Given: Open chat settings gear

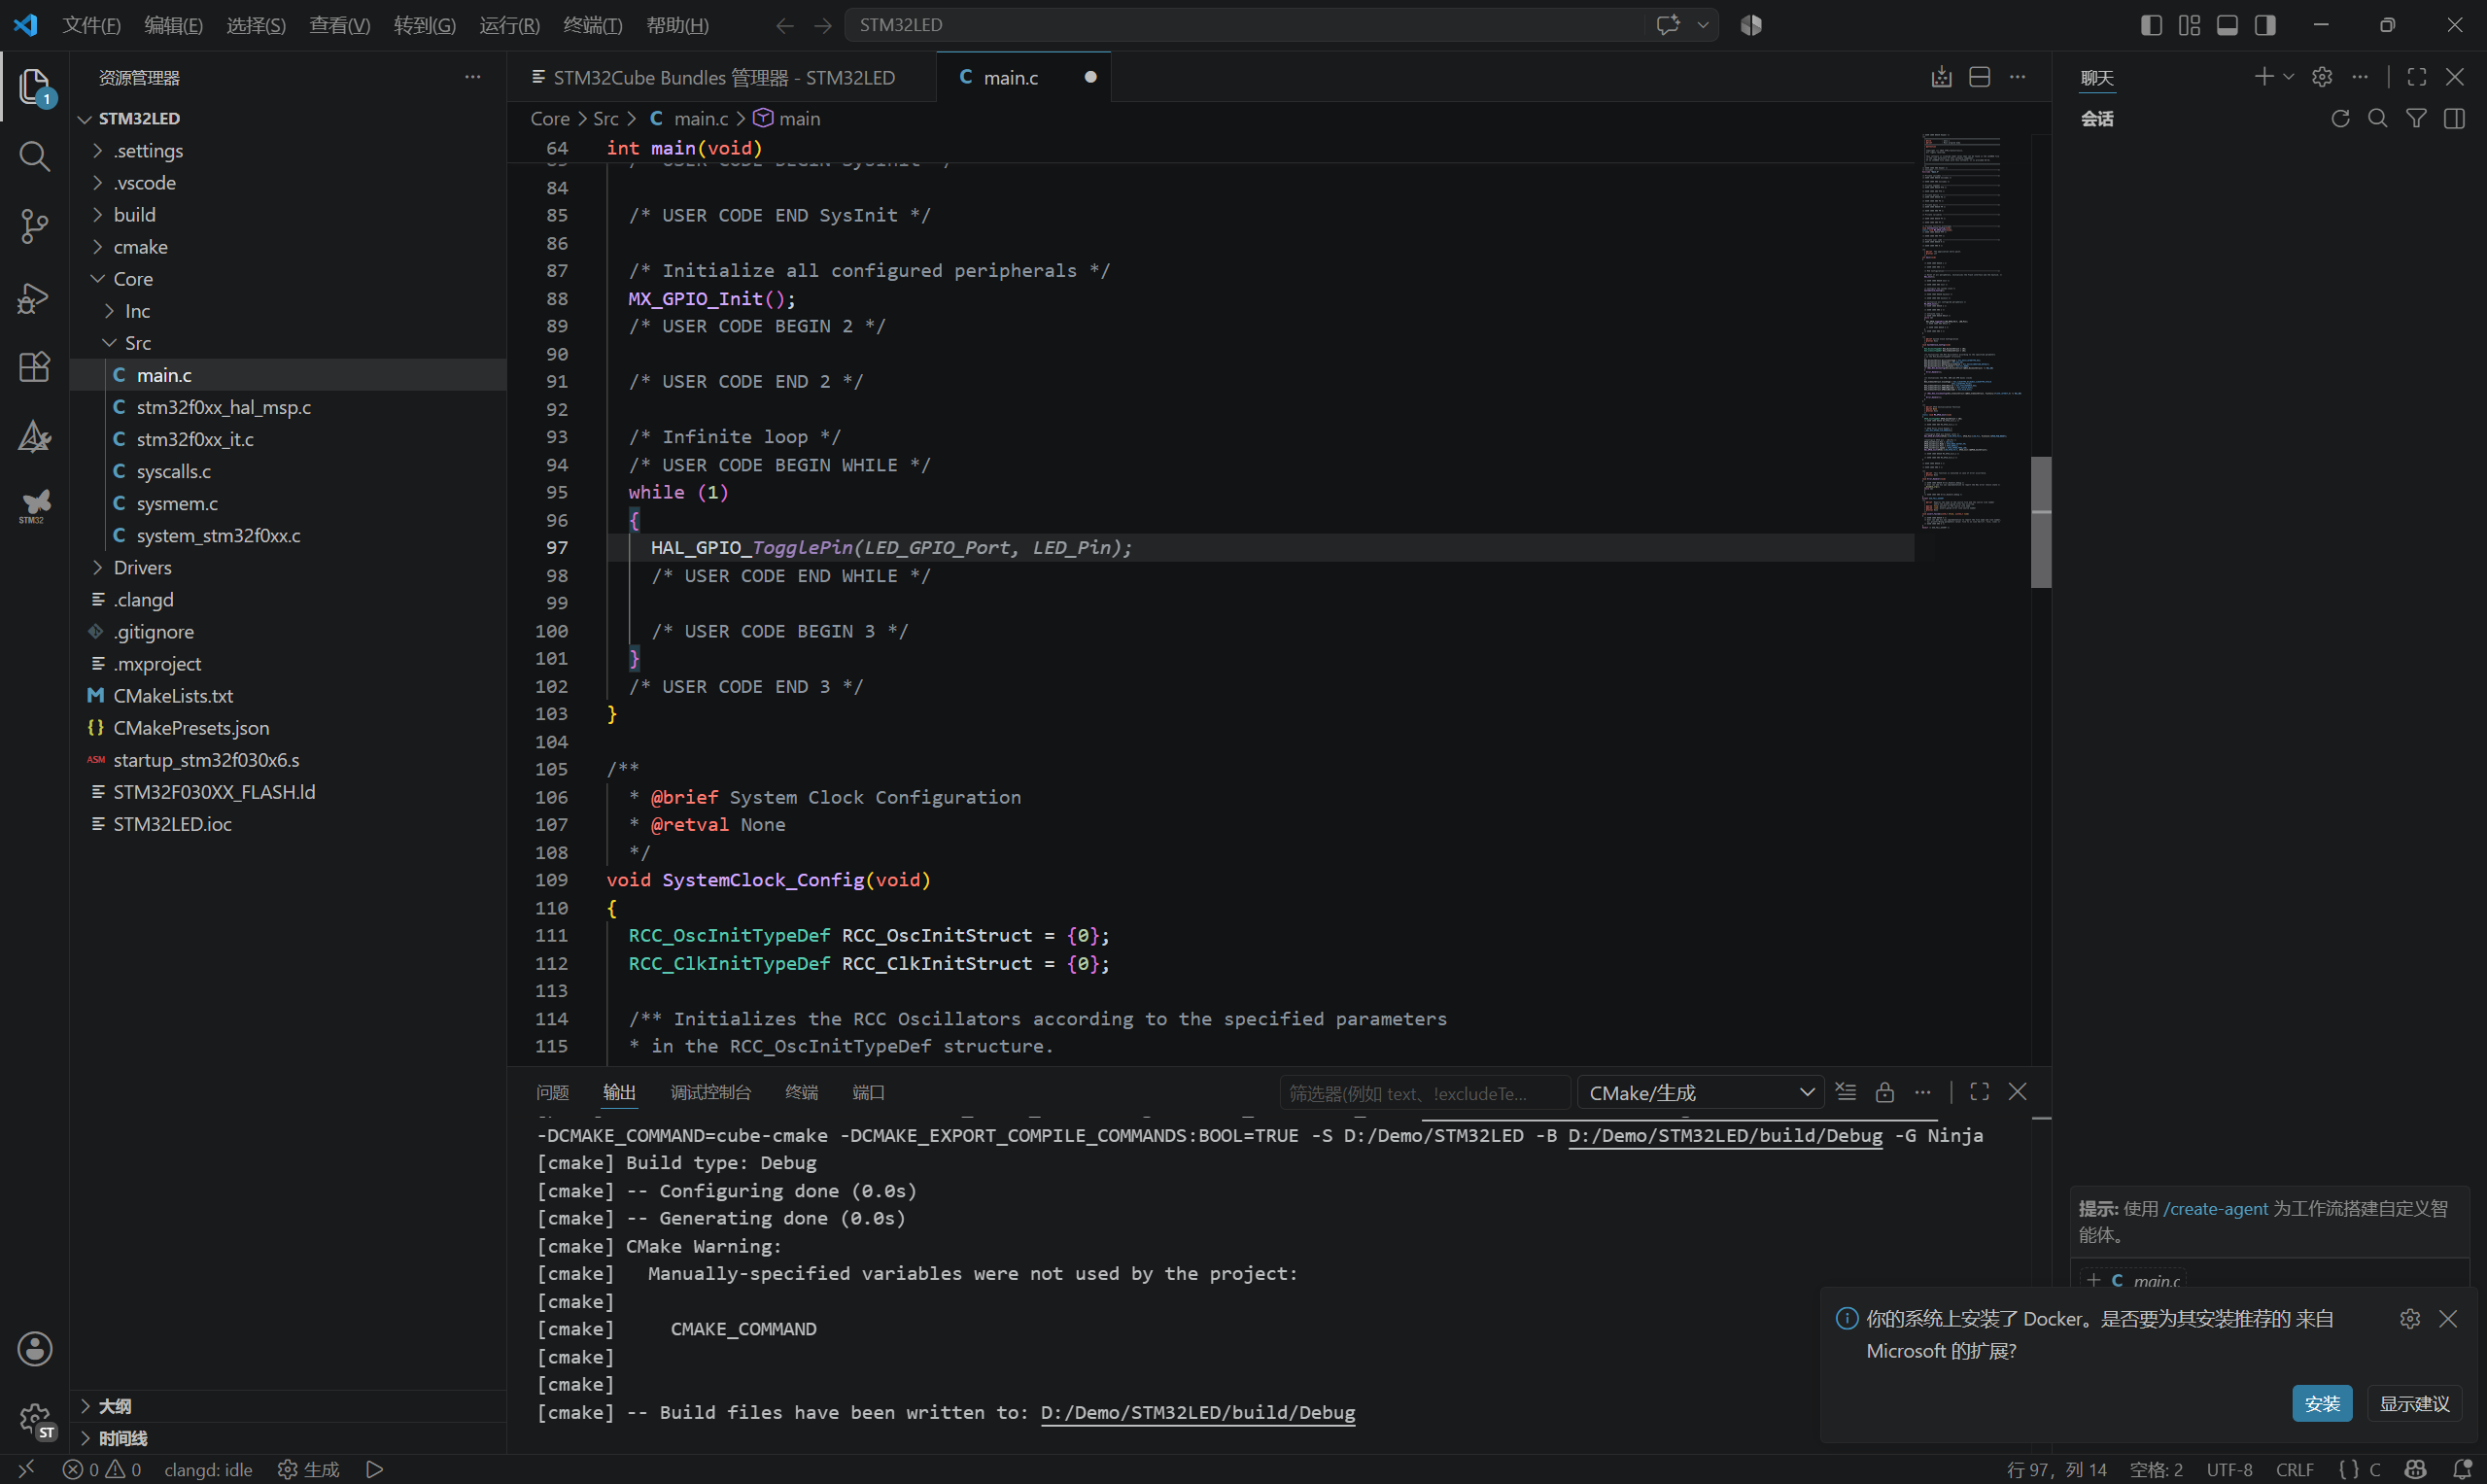Looking at the screenshot, I should 2322,77.
